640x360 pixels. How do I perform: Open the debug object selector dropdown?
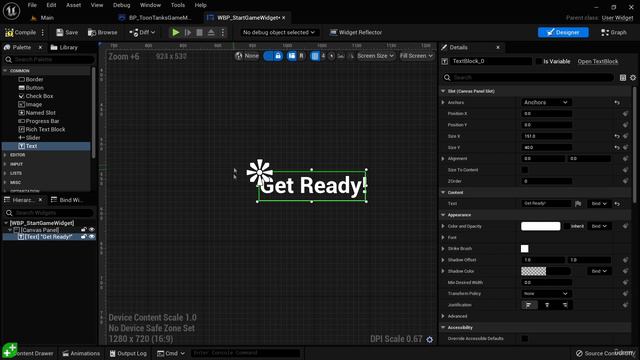pyautogui.click(x=279, y=32)
